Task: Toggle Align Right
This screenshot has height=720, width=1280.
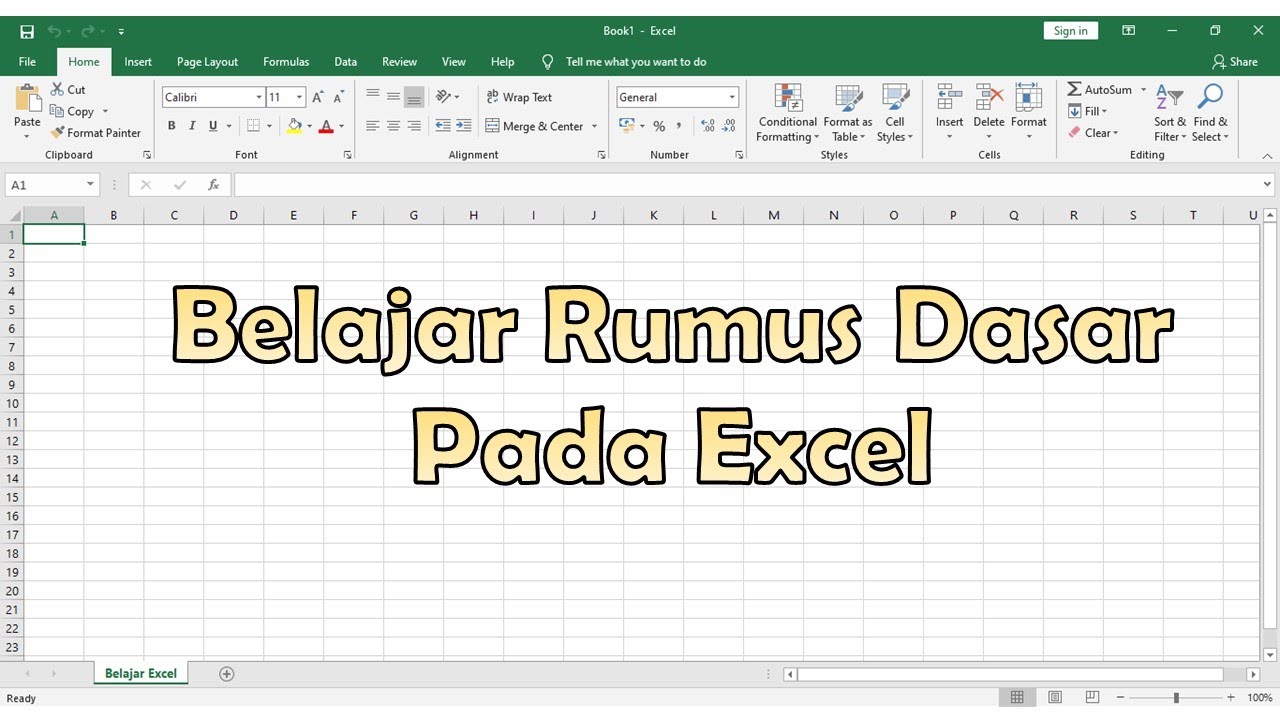Action: click(x=414, y=126)
